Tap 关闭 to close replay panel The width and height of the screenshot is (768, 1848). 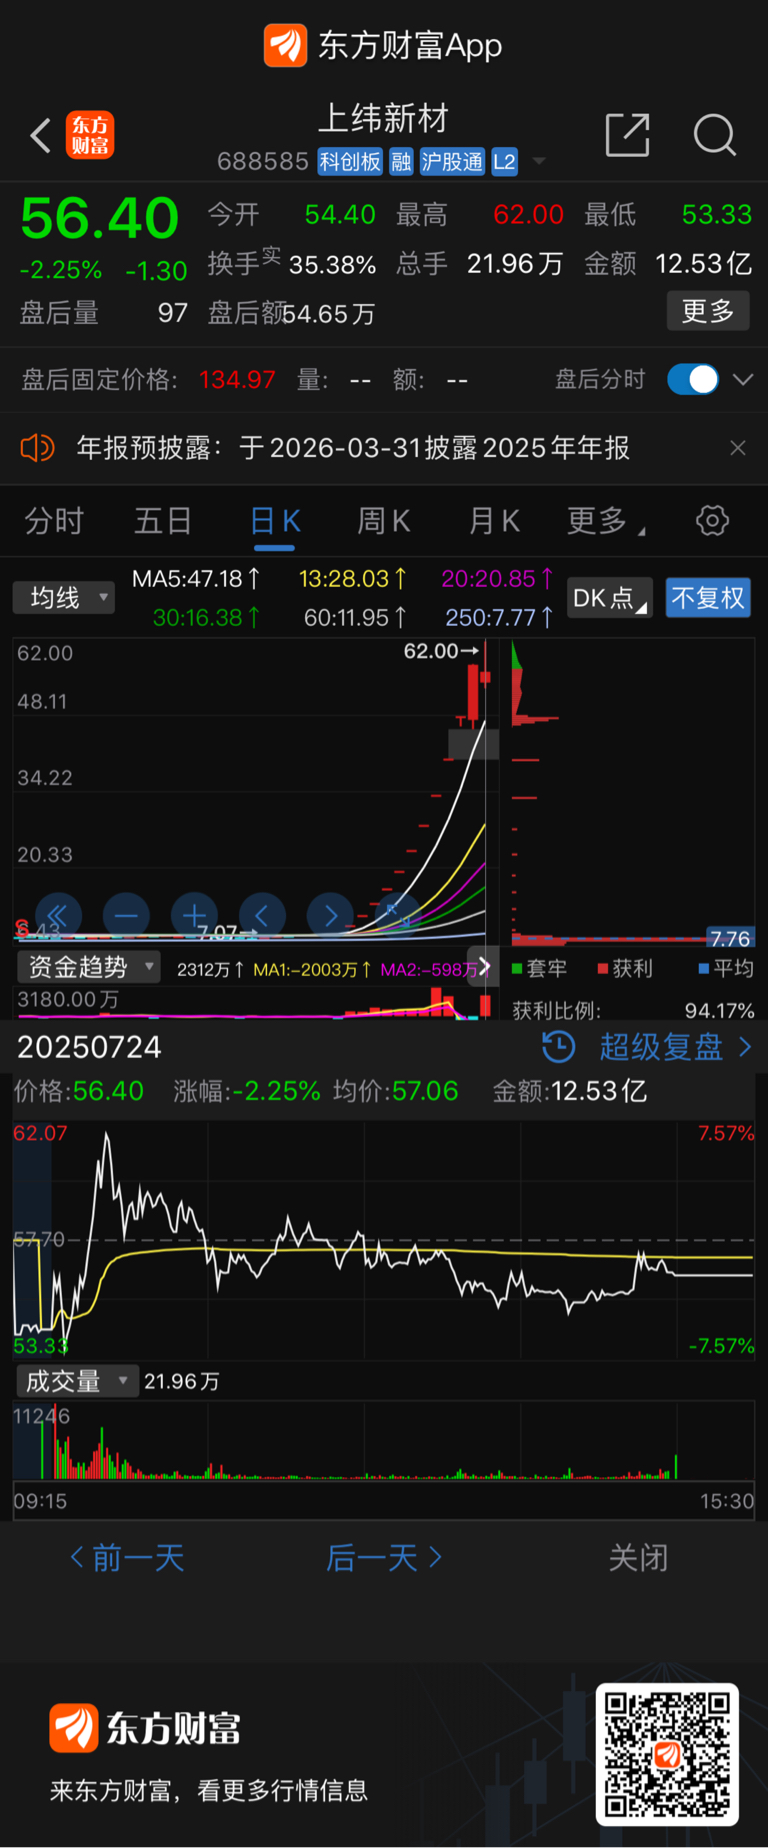click(638, 1557)
